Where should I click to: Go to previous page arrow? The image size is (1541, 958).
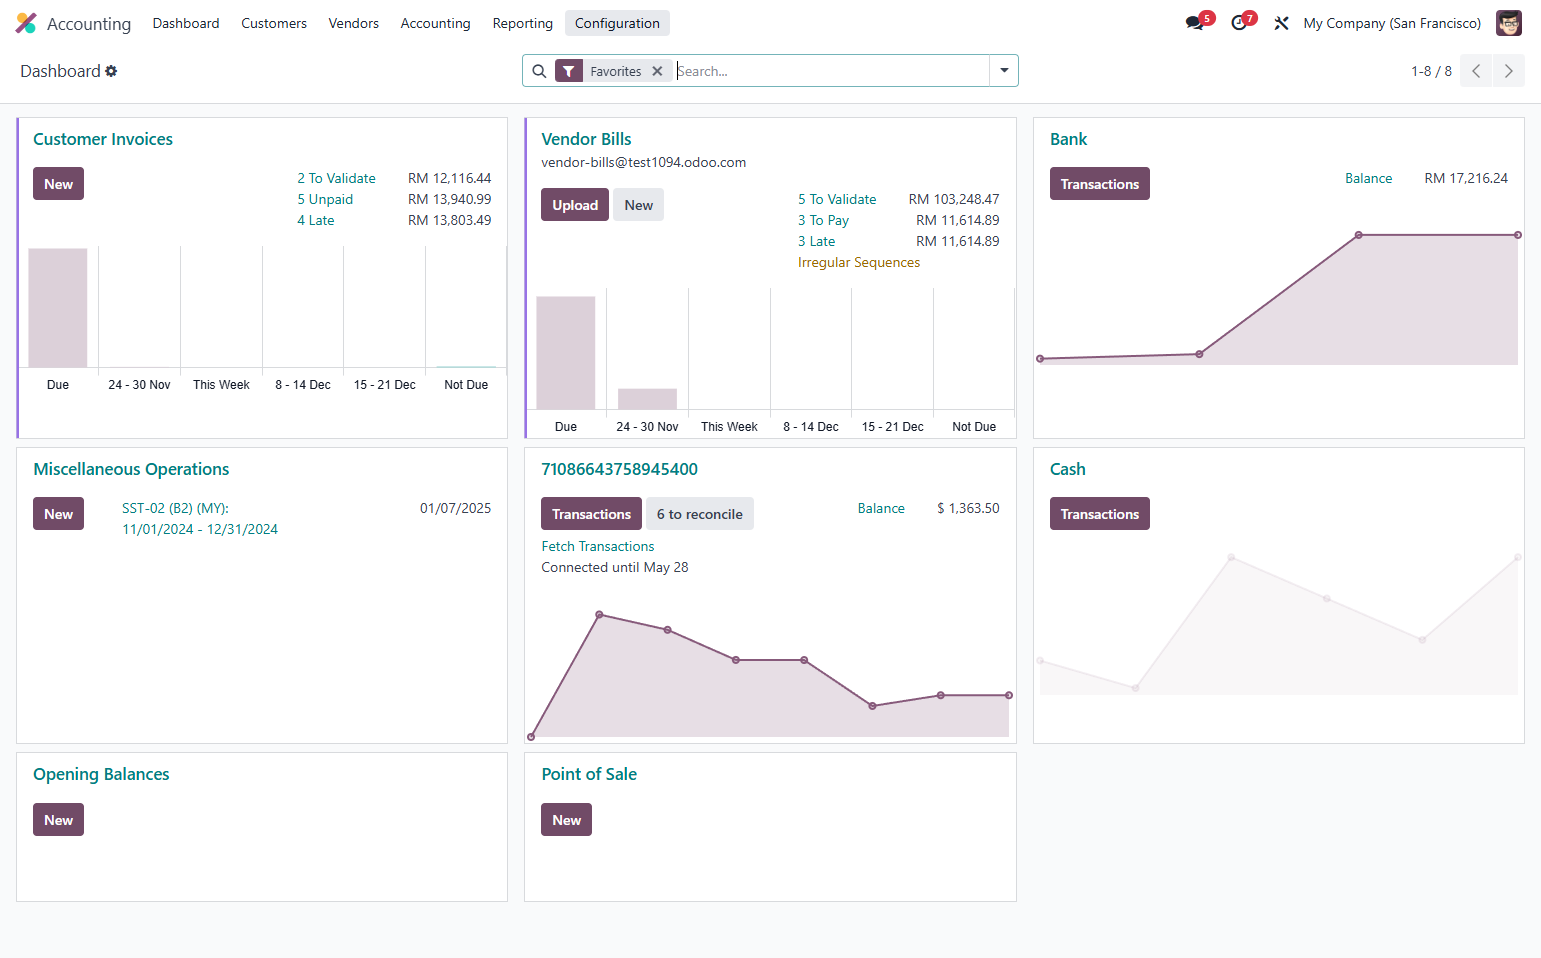pos(1475,71)
